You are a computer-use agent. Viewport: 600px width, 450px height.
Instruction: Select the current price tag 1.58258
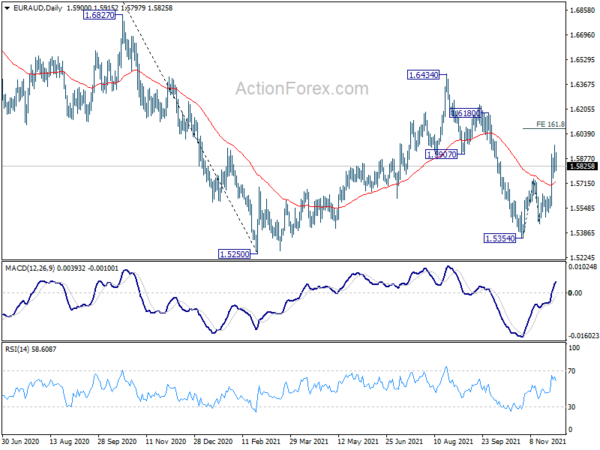pos(582,166)
